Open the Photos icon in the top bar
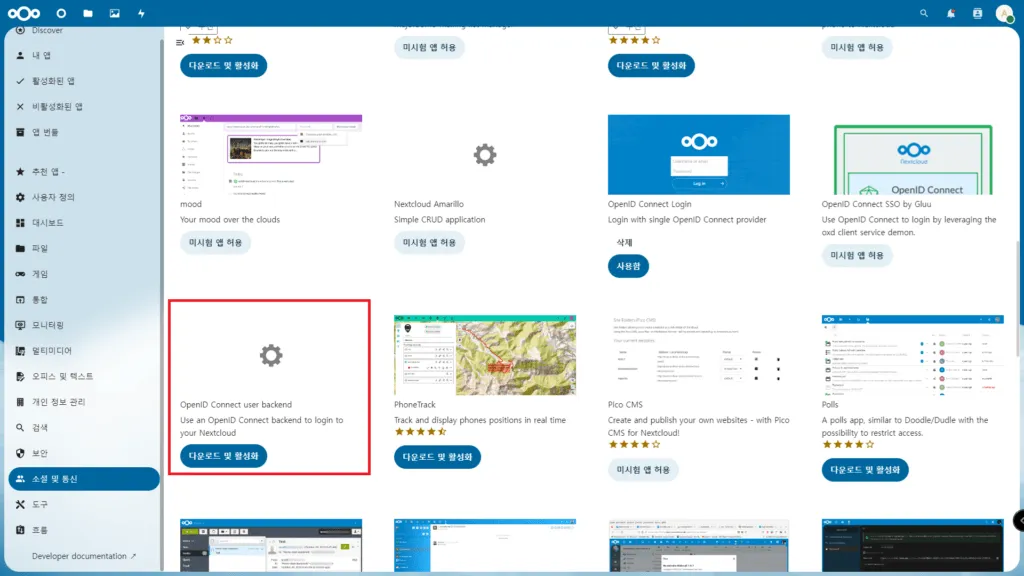 click(x=114, y=13)
